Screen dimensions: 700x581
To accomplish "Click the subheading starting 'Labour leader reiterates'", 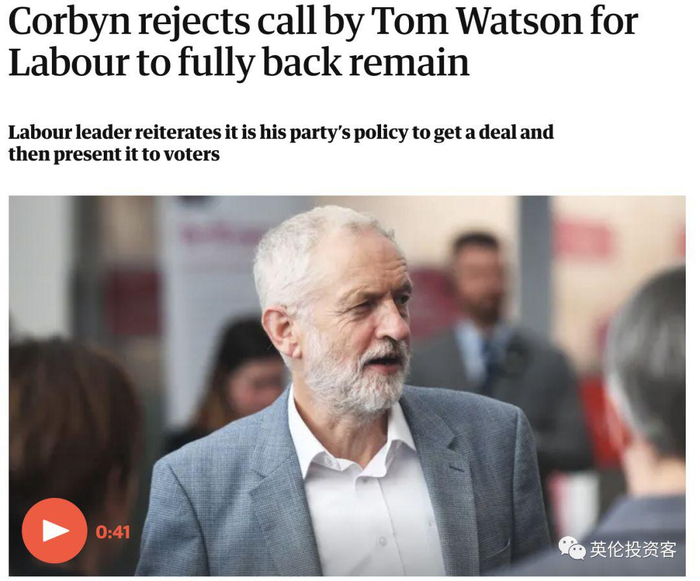I will pyautogui.click(x=281, y=143).
